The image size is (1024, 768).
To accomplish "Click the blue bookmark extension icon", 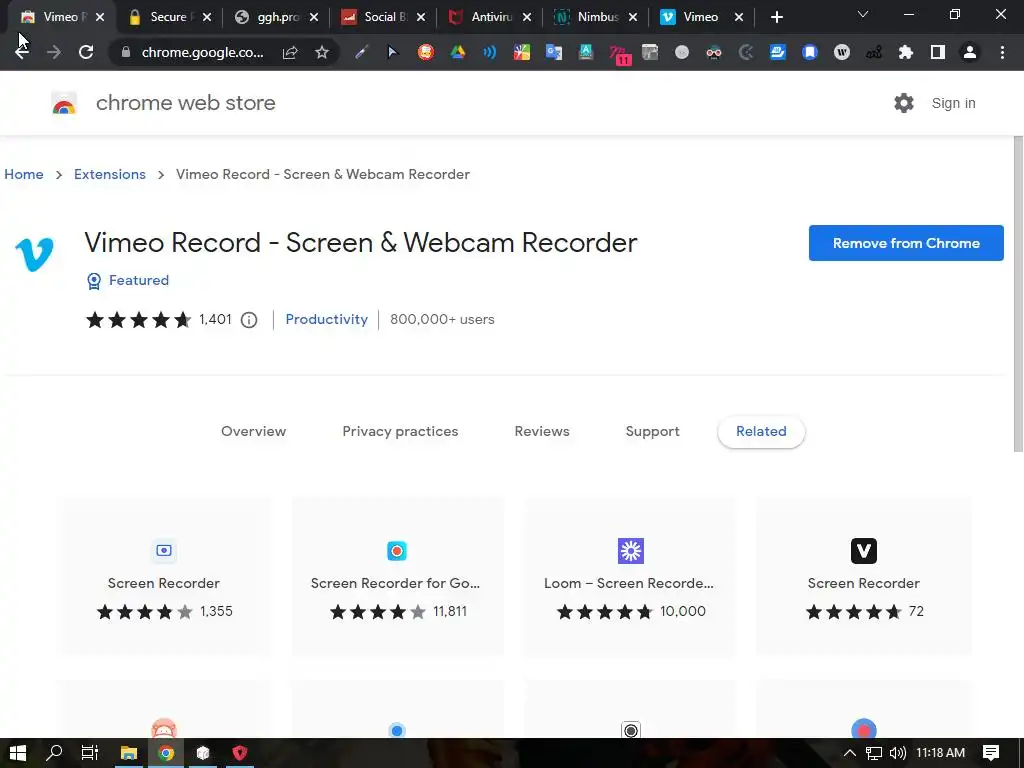I will 810,52.
